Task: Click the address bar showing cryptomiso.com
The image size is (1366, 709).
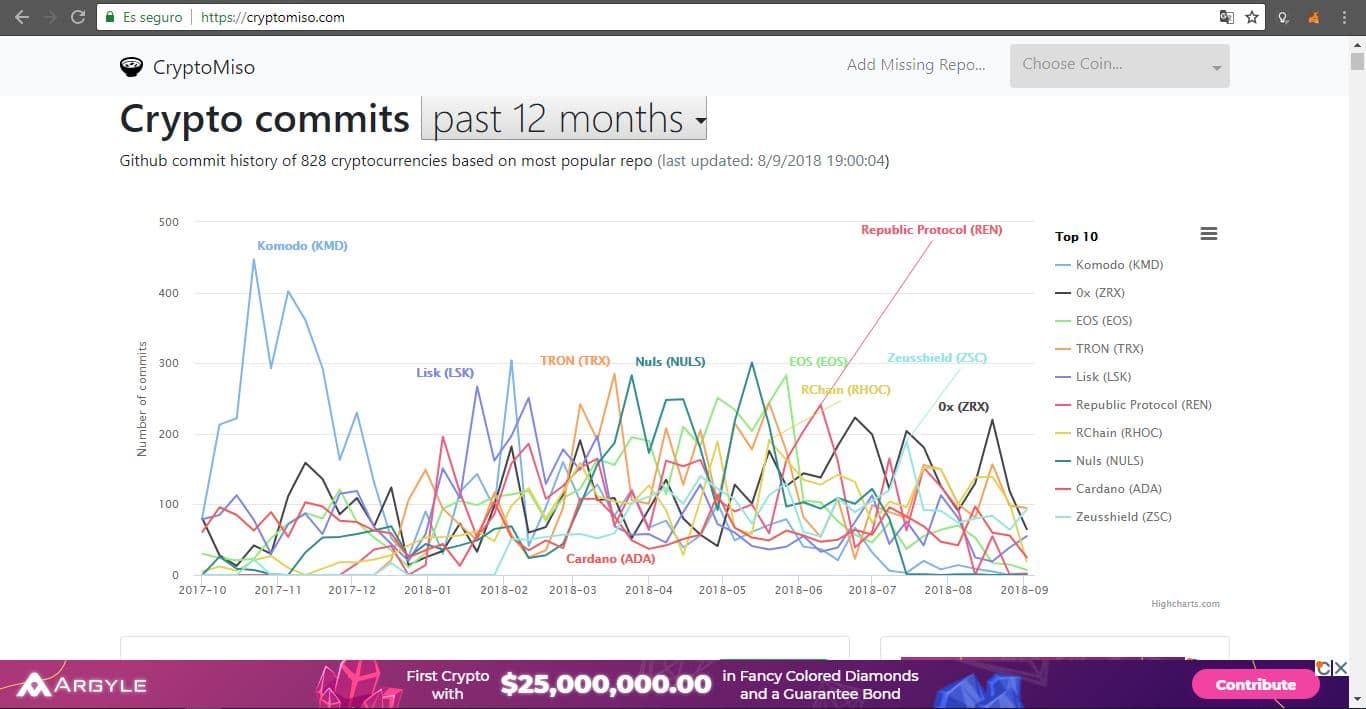Action: [x=600, y=17]
